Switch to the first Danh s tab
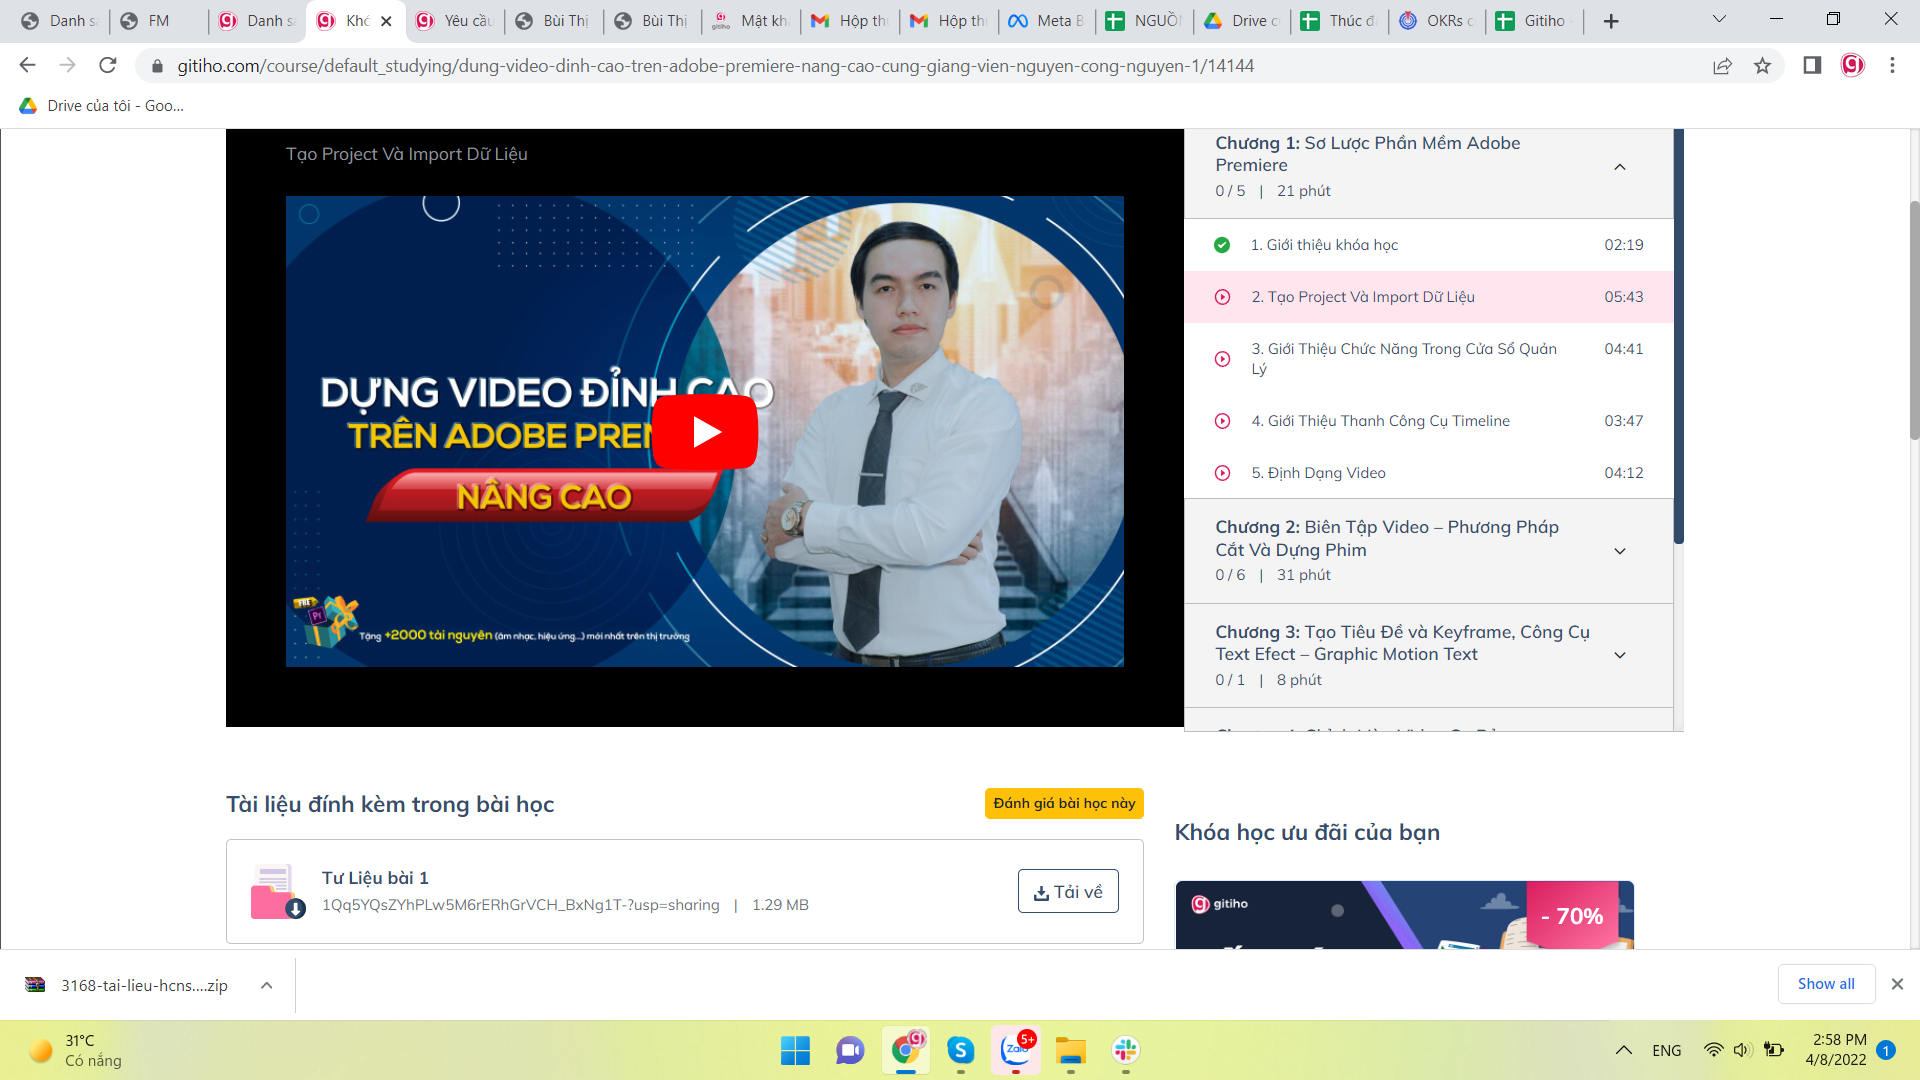The height and width of the screenshot is (1080, 1920). 59,21
